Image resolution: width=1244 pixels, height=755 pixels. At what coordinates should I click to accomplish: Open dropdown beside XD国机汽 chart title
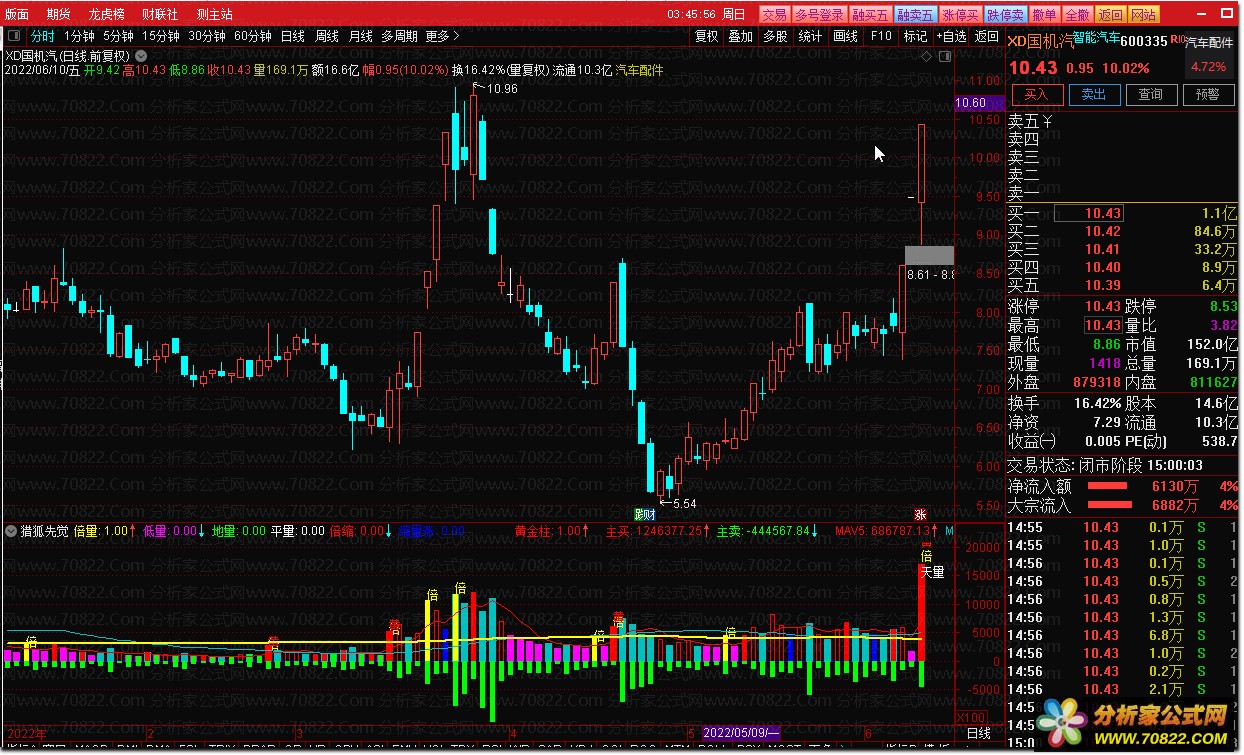[141, 56]
